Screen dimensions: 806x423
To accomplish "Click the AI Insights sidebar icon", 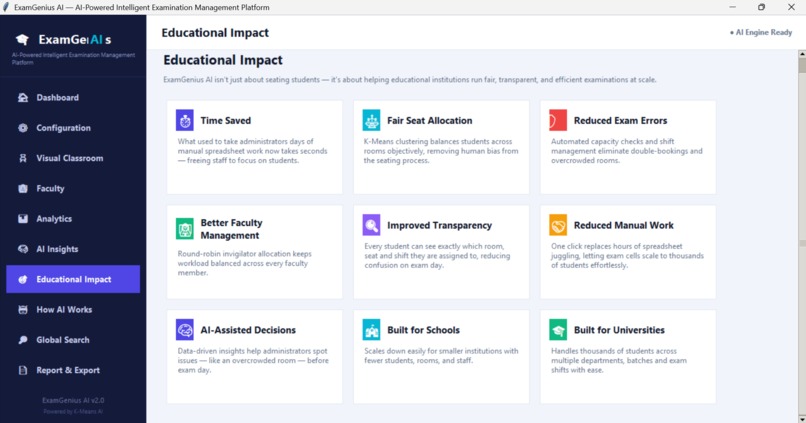I will pyautogui.click(x=23, y=249).
